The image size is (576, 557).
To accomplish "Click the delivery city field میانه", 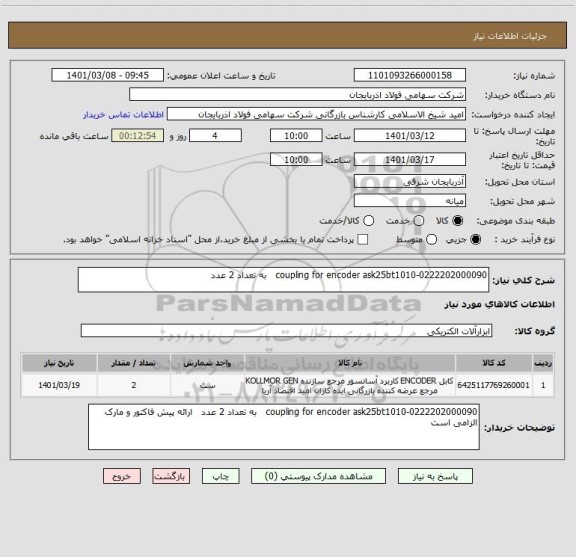I will point(410,201).
